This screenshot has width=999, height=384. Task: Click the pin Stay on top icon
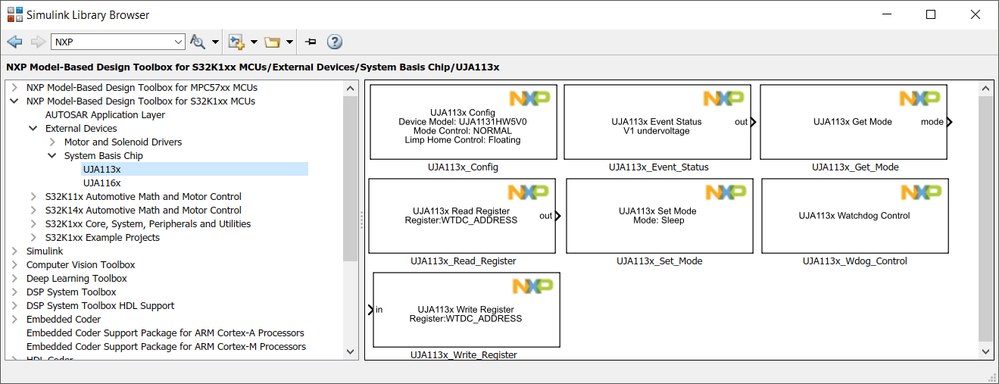point(311,42)
